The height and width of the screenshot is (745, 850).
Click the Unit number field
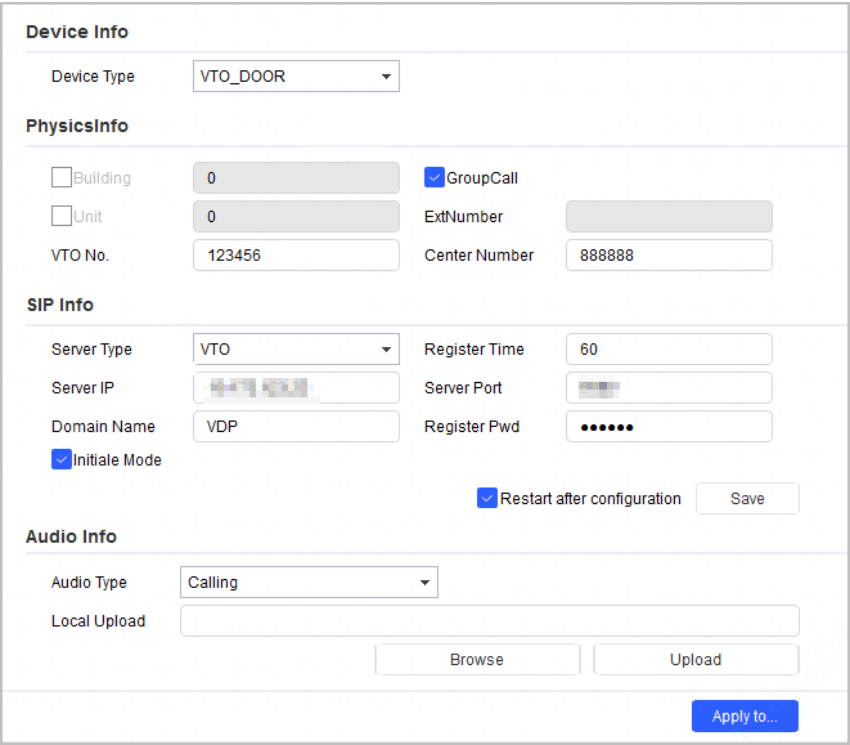(x=296, y=216)
